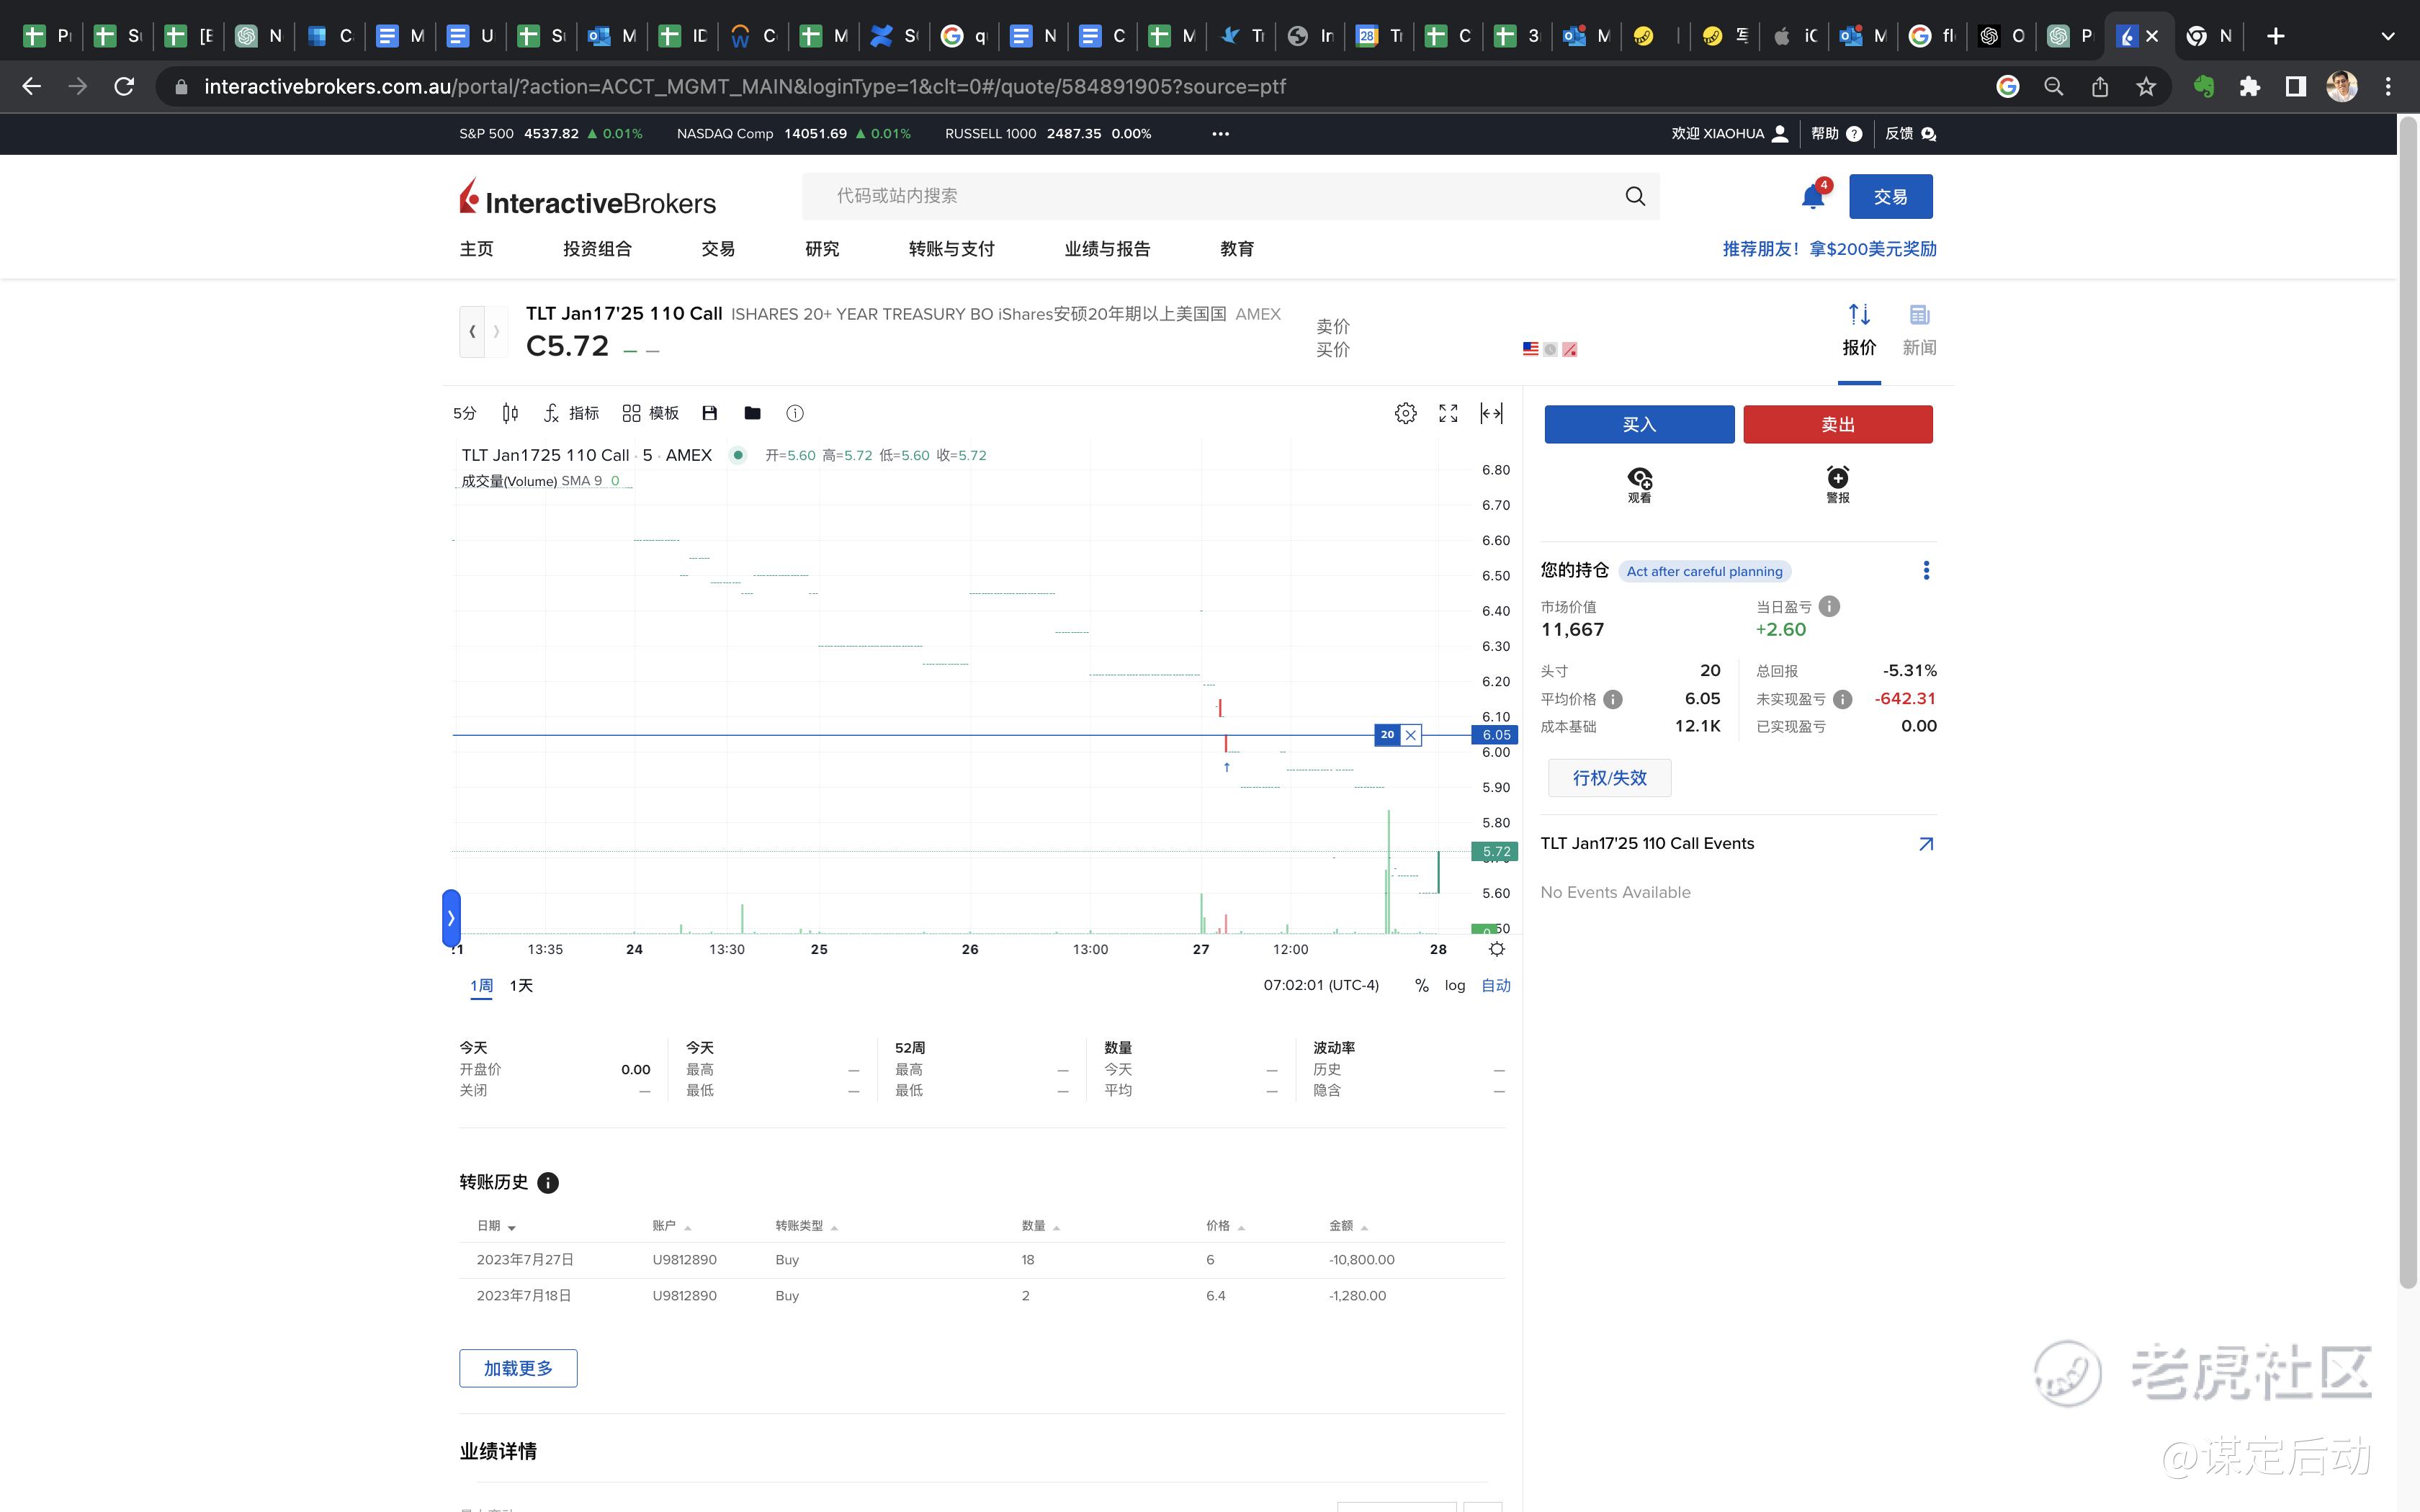Add to watchlist using 观看 icon

click(1639, 484)
